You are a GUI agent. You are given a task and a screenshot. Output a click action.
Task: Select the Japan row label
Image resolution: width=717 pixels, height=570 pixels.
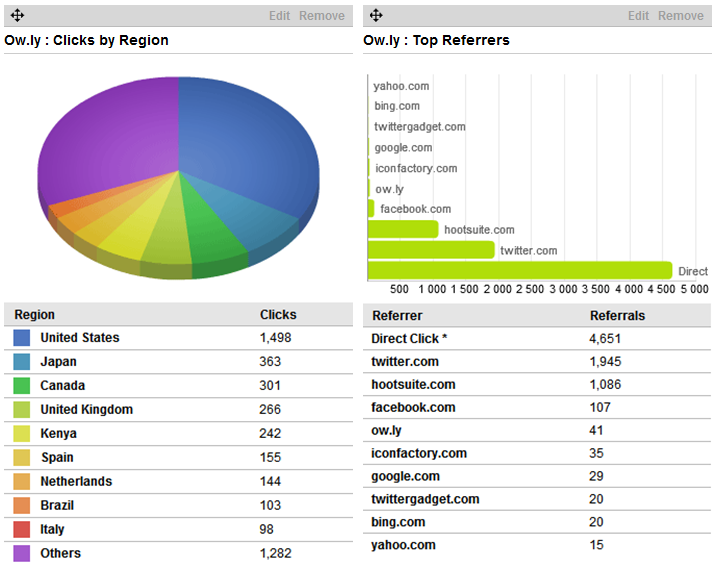(x=59, y=362)
